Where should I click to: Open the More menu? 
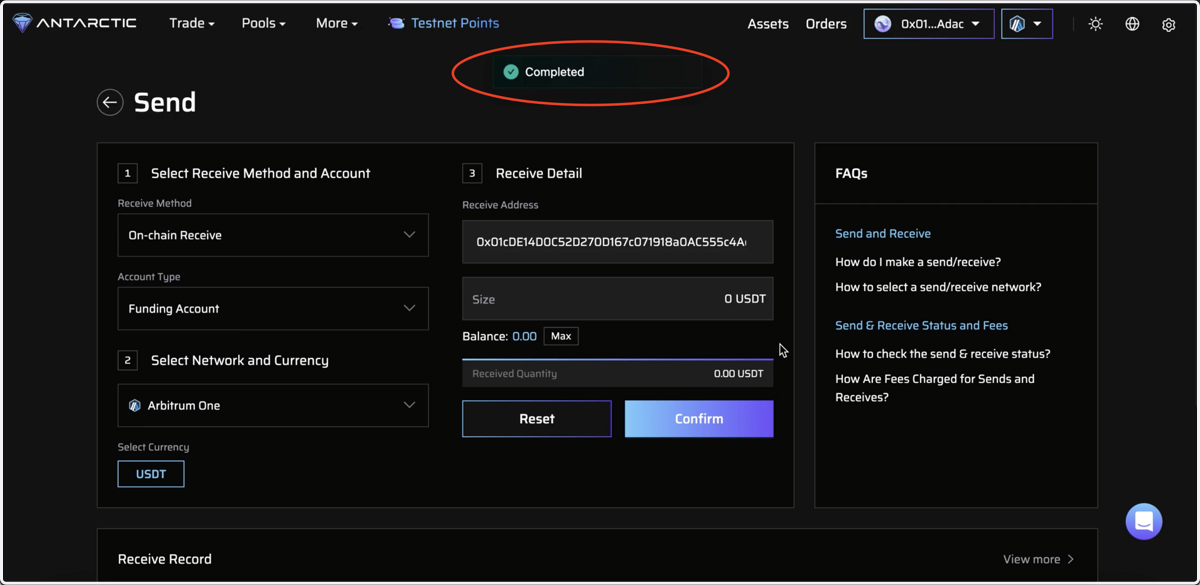click(337, 23)
